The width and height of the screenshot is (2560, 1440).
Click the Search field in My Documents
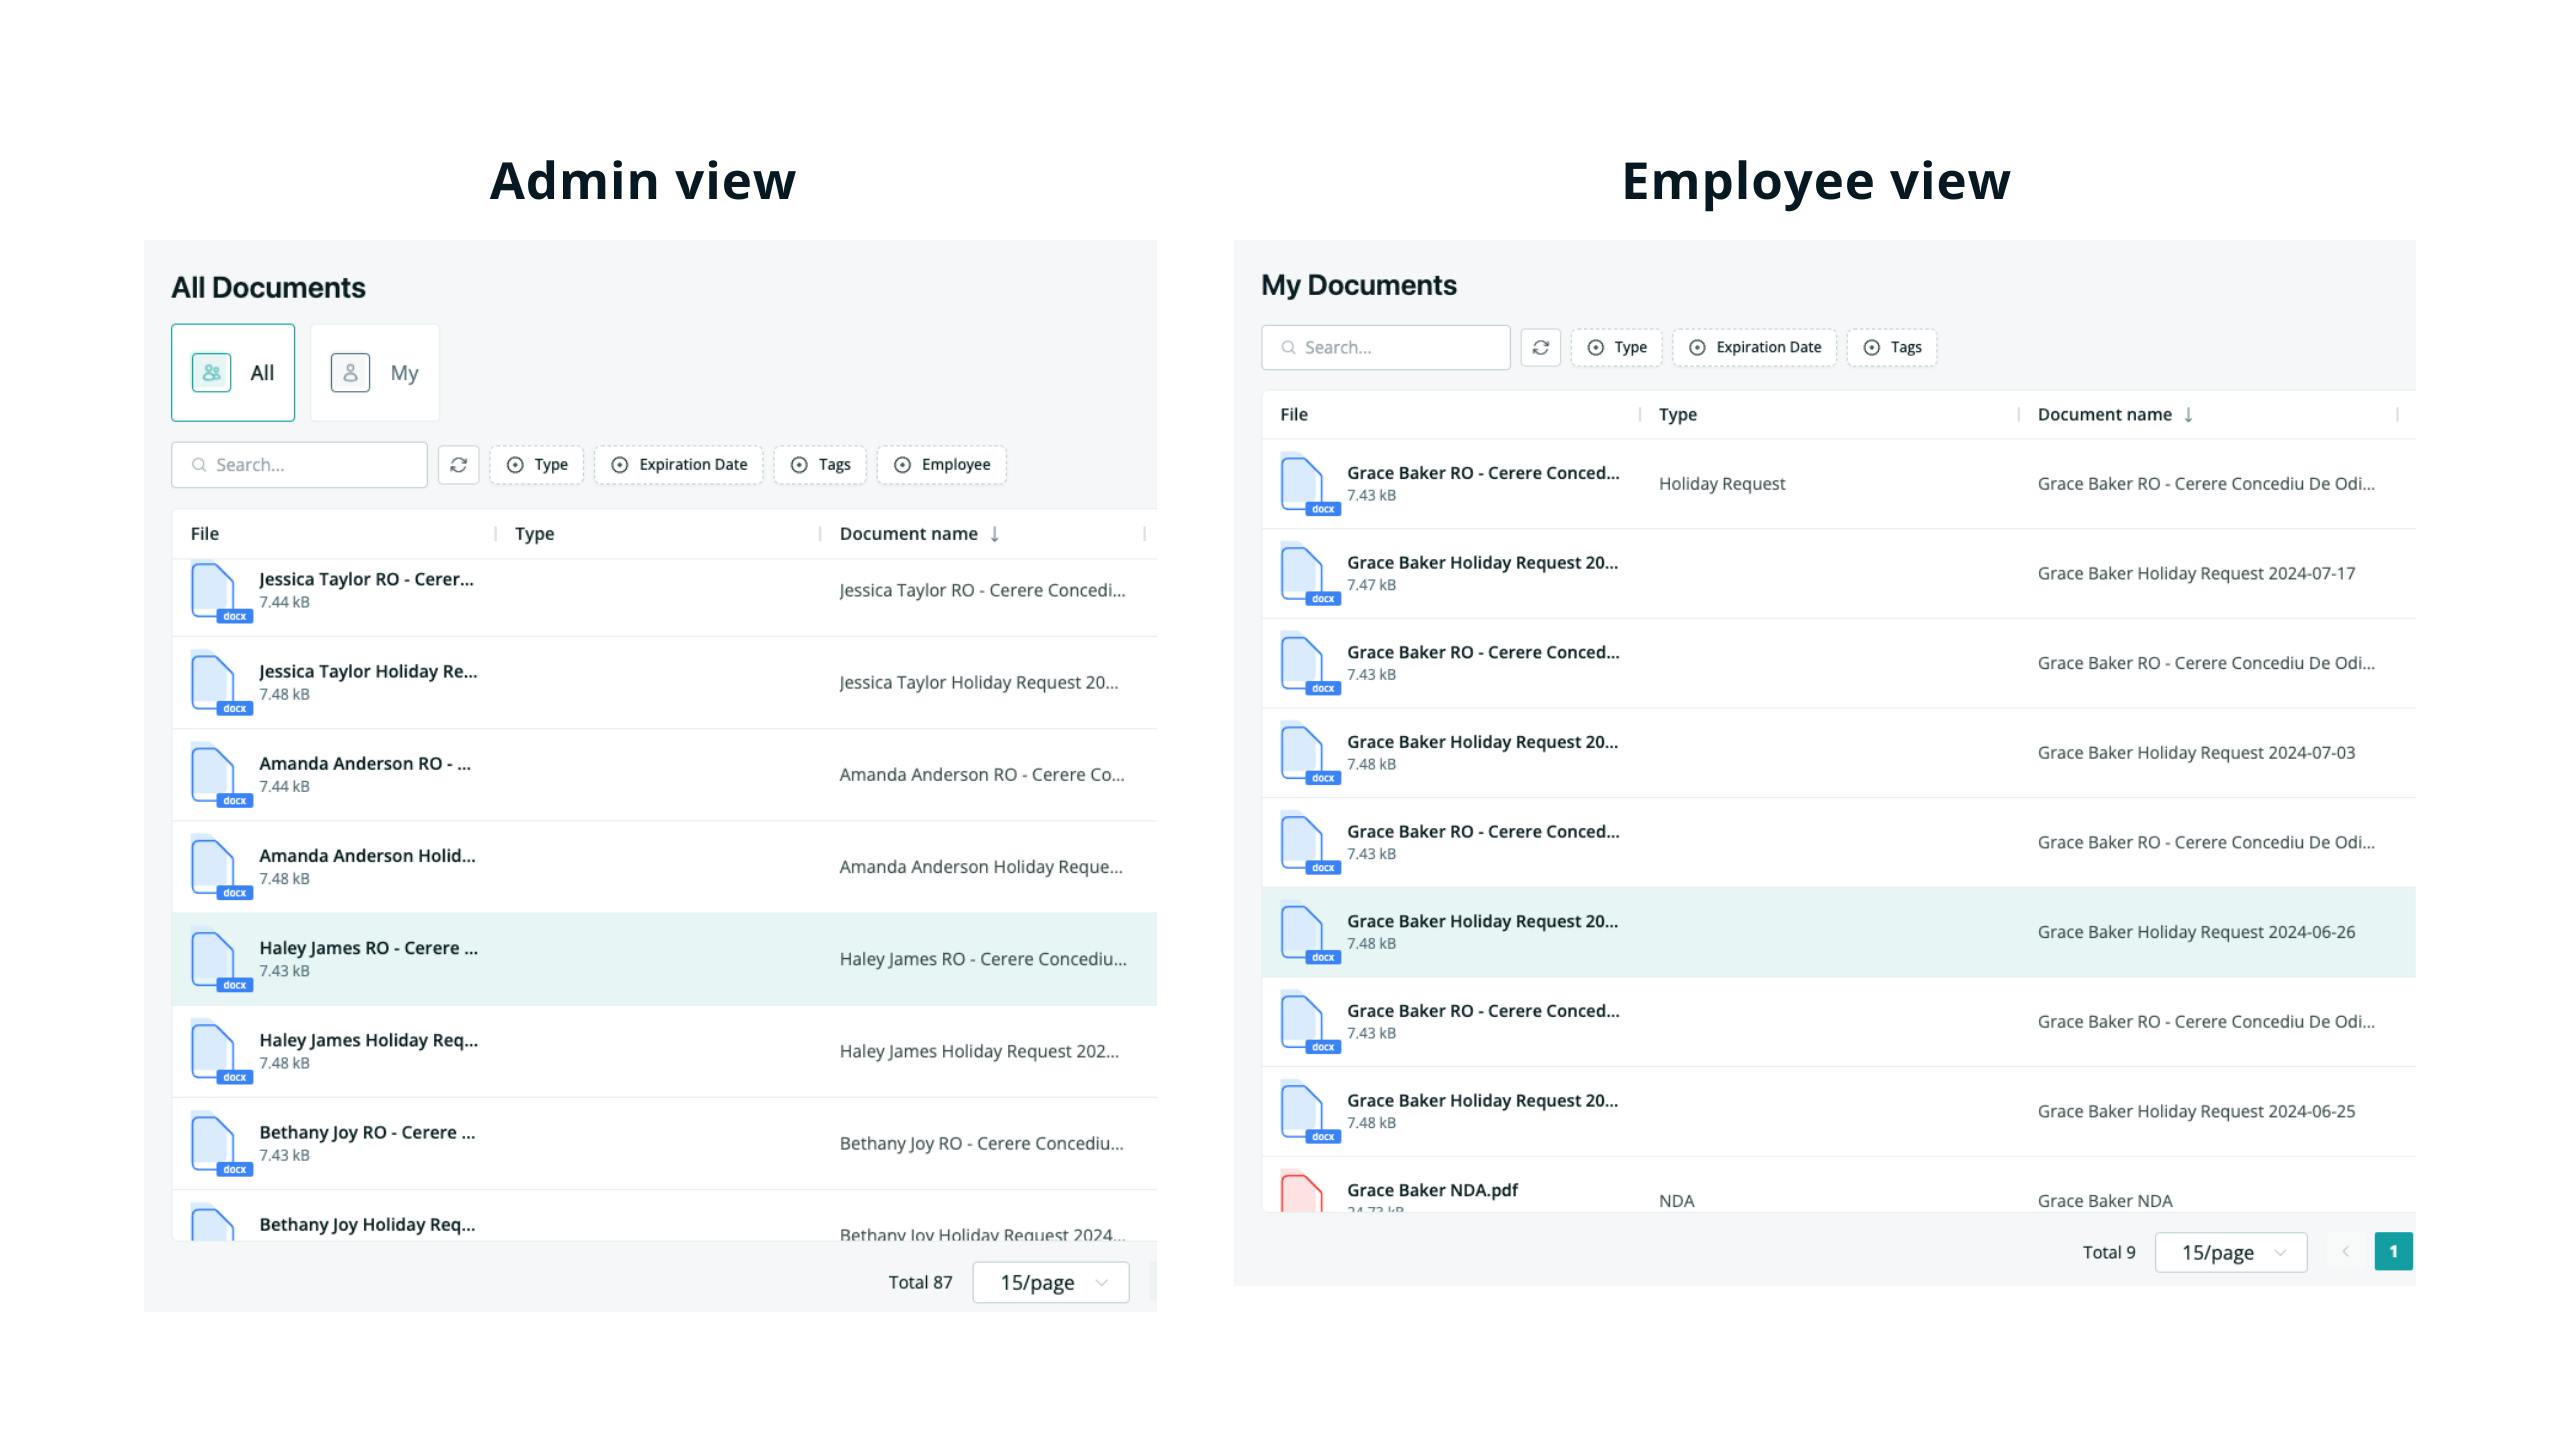click(1385, 347)
